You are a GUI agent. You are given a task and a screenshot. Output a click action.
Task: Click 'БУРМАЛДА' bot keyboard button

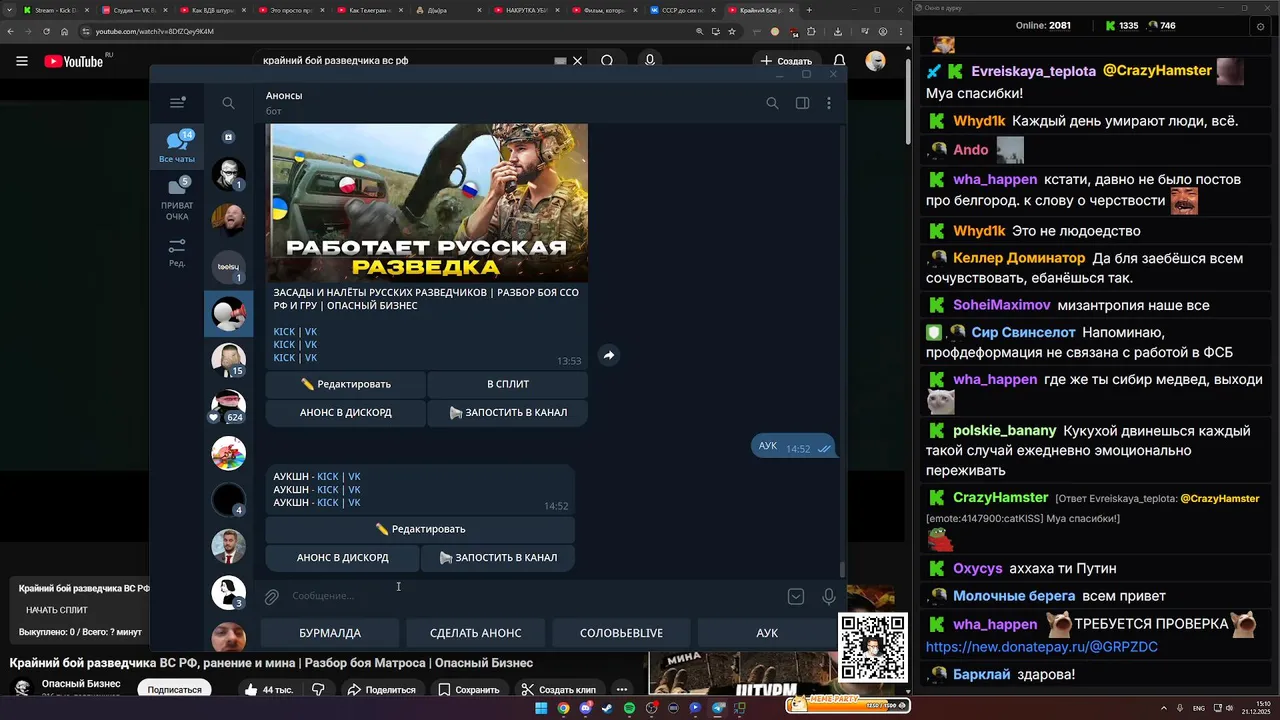[x=330, y=633]
